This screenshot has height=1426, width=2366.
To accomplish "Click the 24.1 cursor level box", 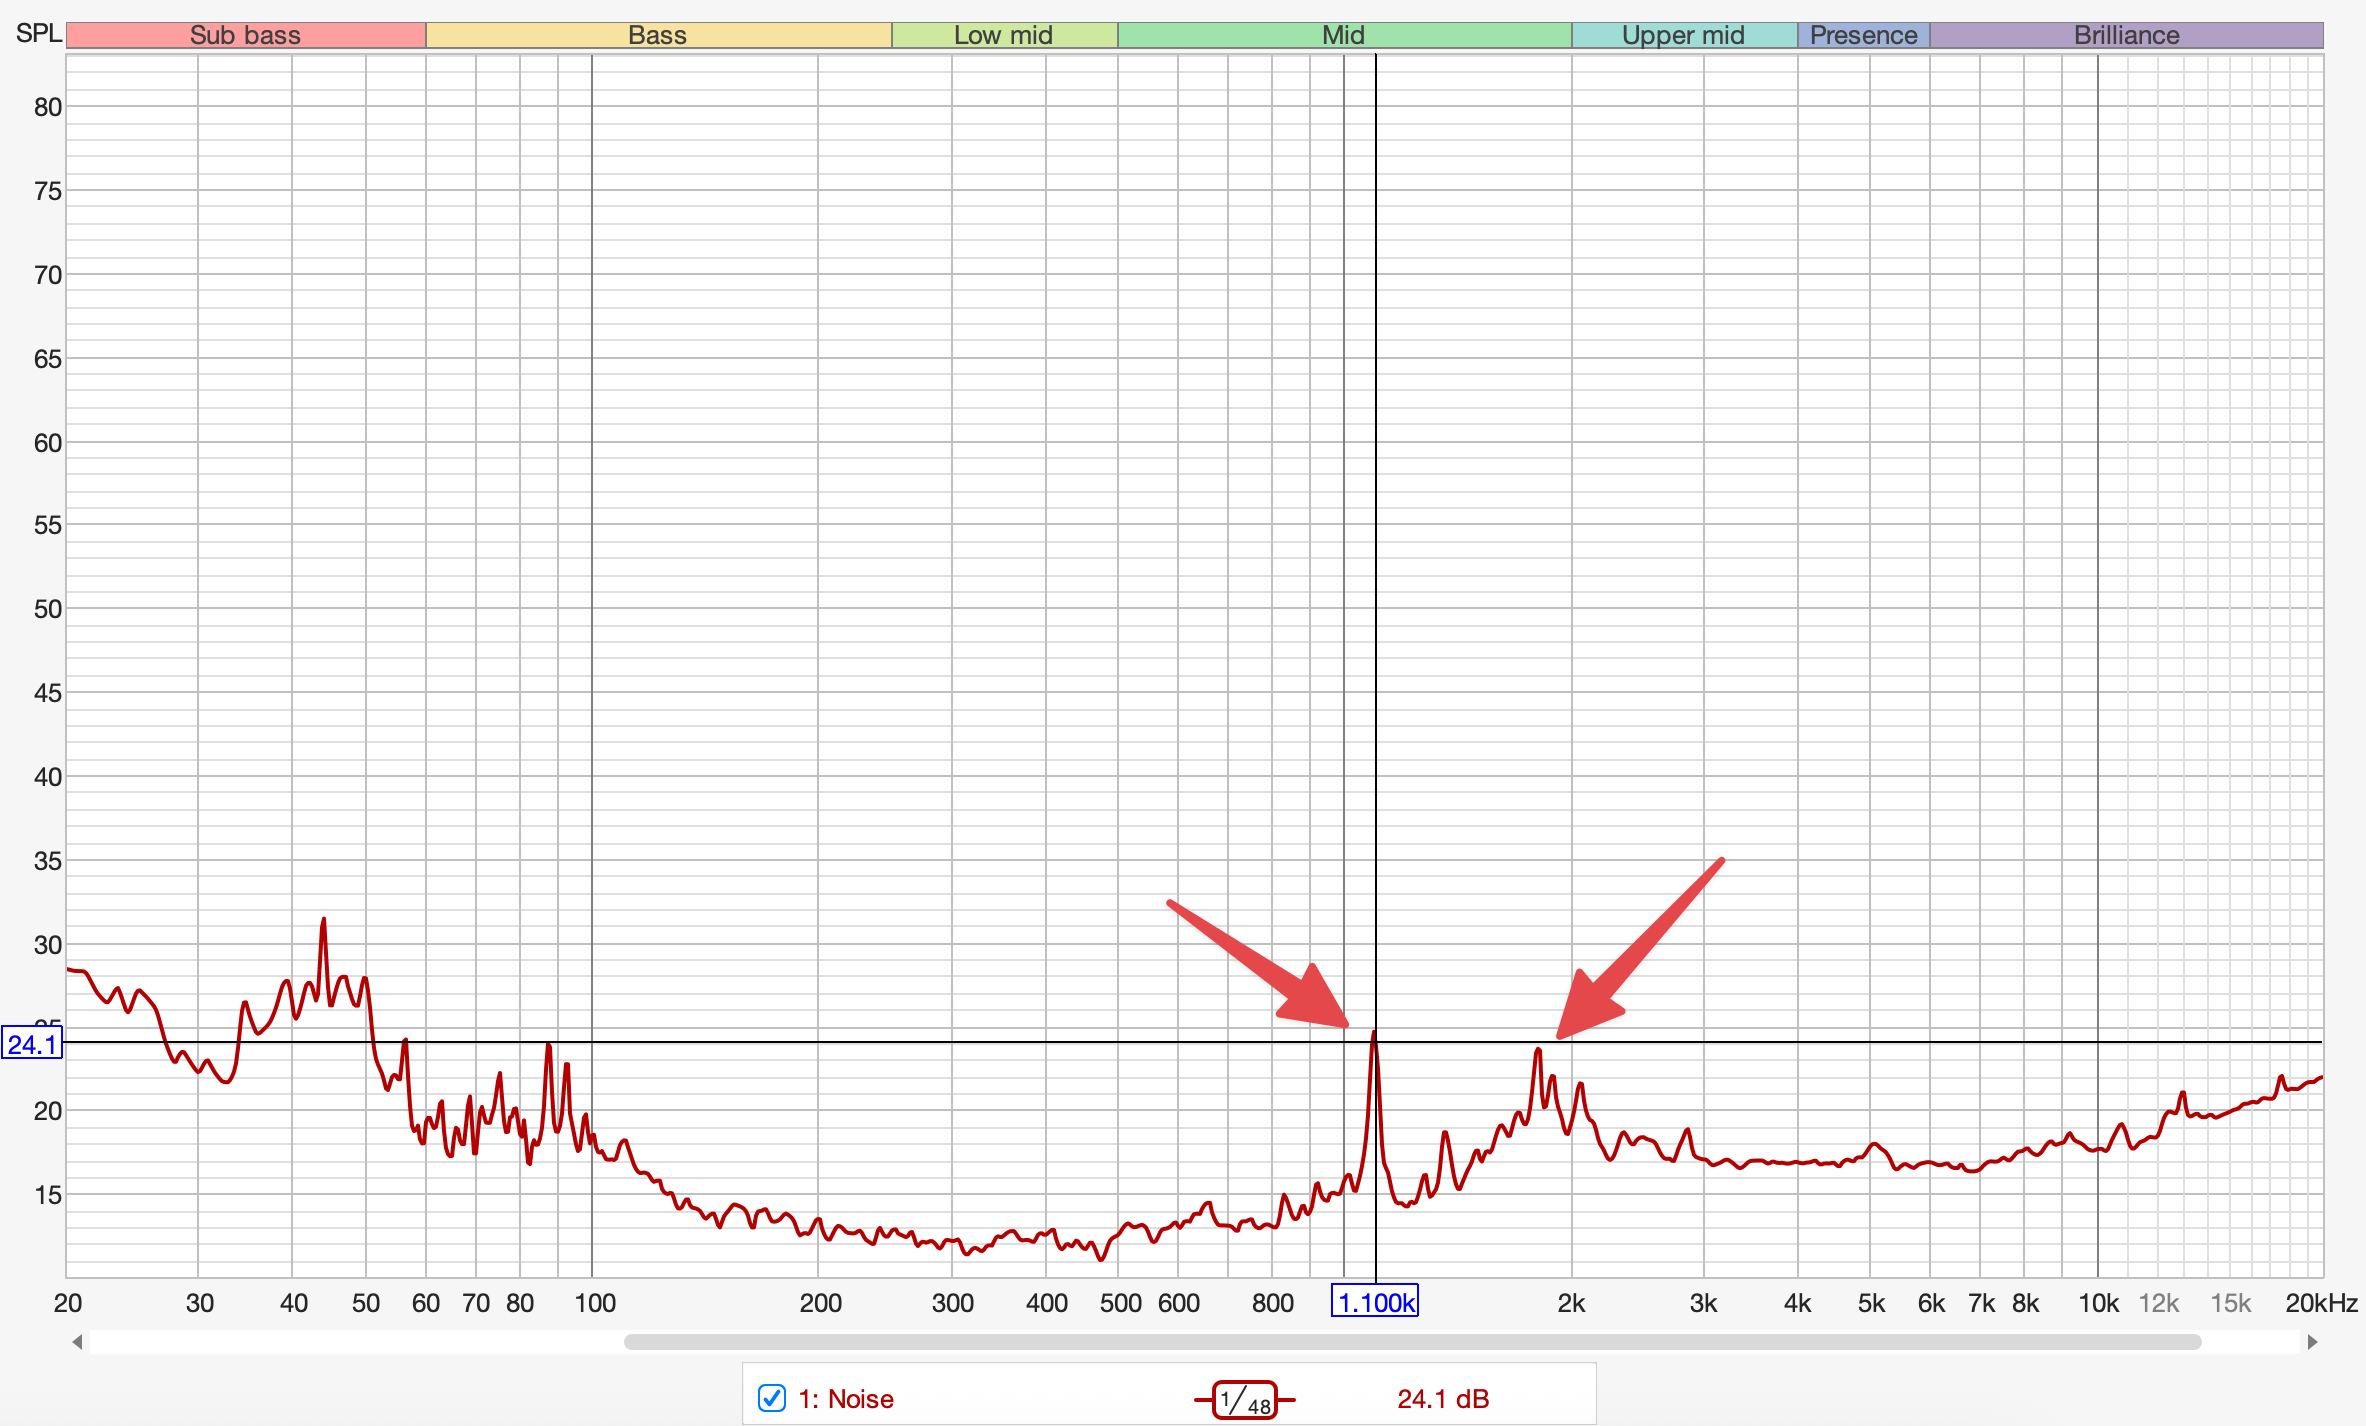I will click(x=32, y=1044).
